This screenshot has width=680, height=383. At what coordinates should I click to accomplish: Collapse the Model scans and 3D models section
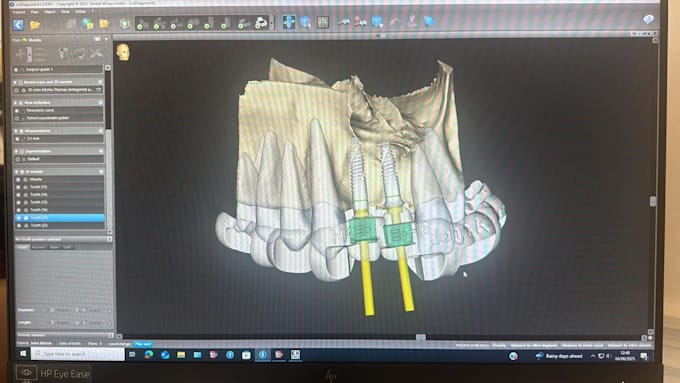16,82
